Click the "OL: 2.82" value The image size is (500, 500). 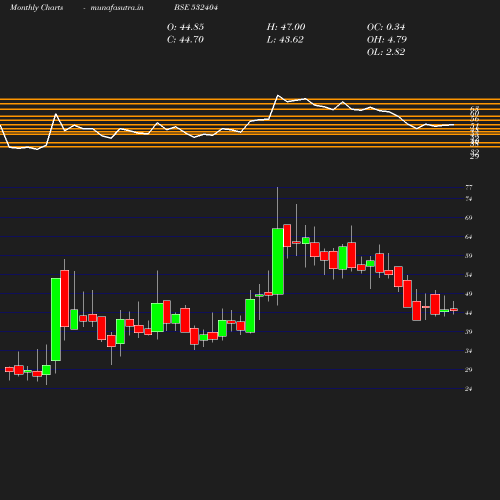[386, 52]
